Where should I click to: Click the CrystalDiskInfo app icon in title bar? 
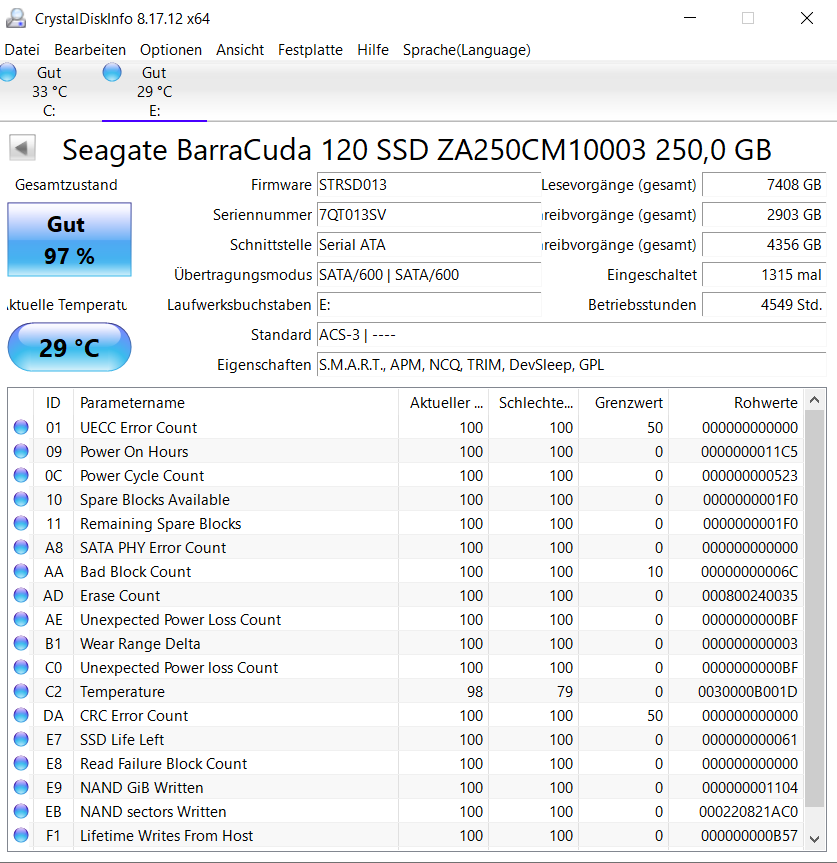pos(16,18)
